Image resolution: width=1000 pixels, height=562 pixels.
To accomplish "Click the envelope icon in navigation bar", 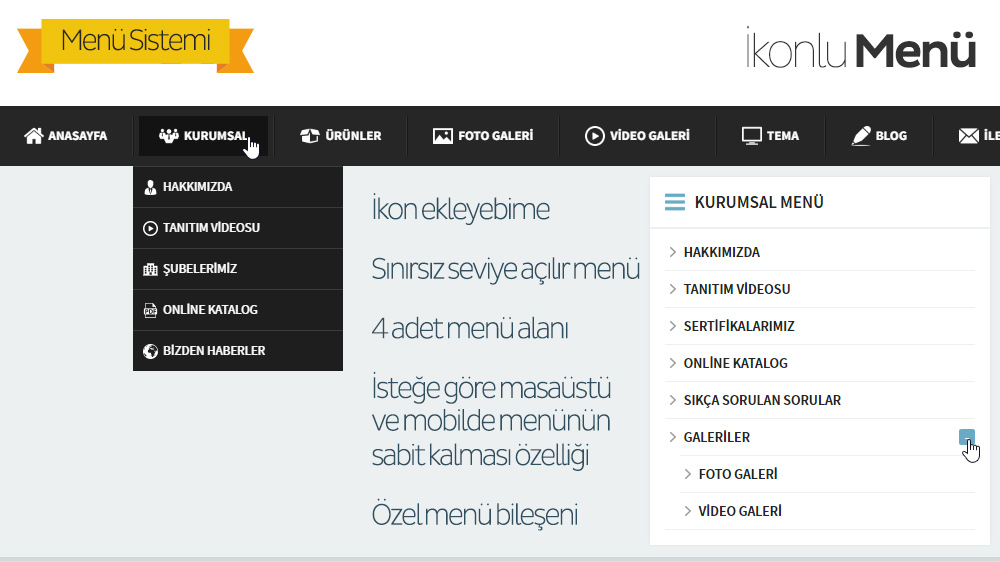I will (x=968, y=136).
